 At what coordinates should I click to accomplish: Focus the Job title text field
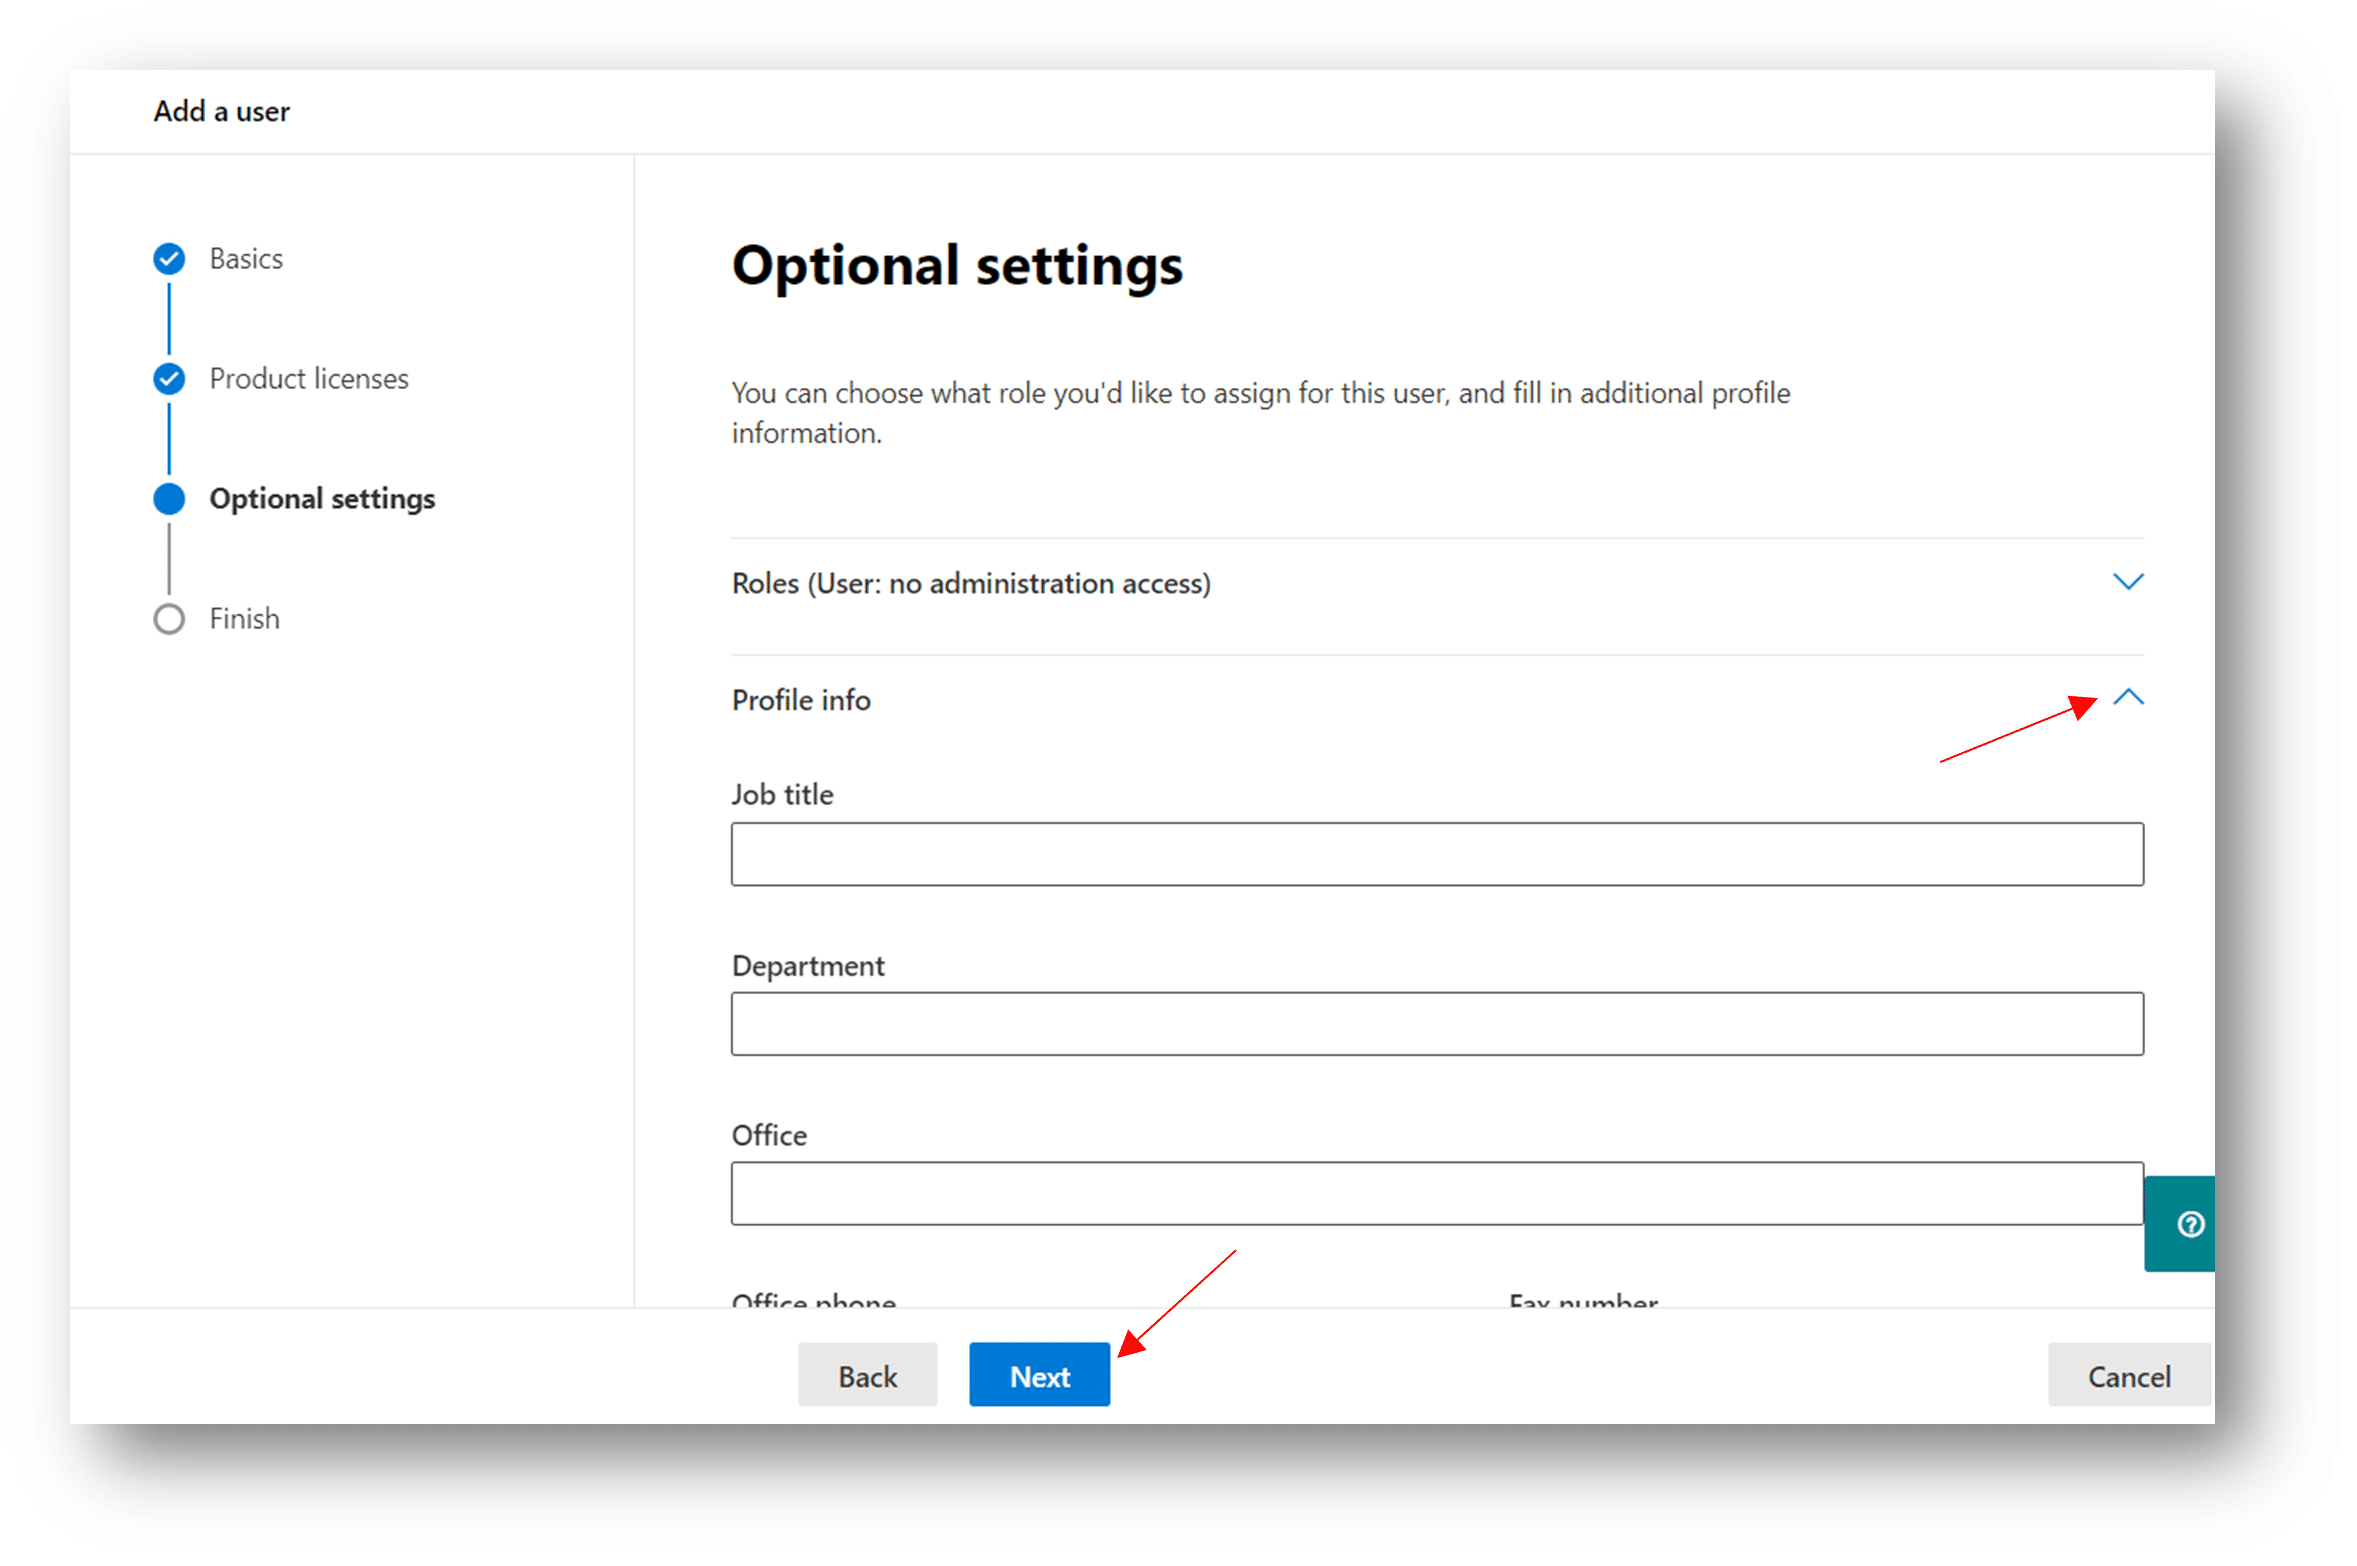coord(1436,854)
